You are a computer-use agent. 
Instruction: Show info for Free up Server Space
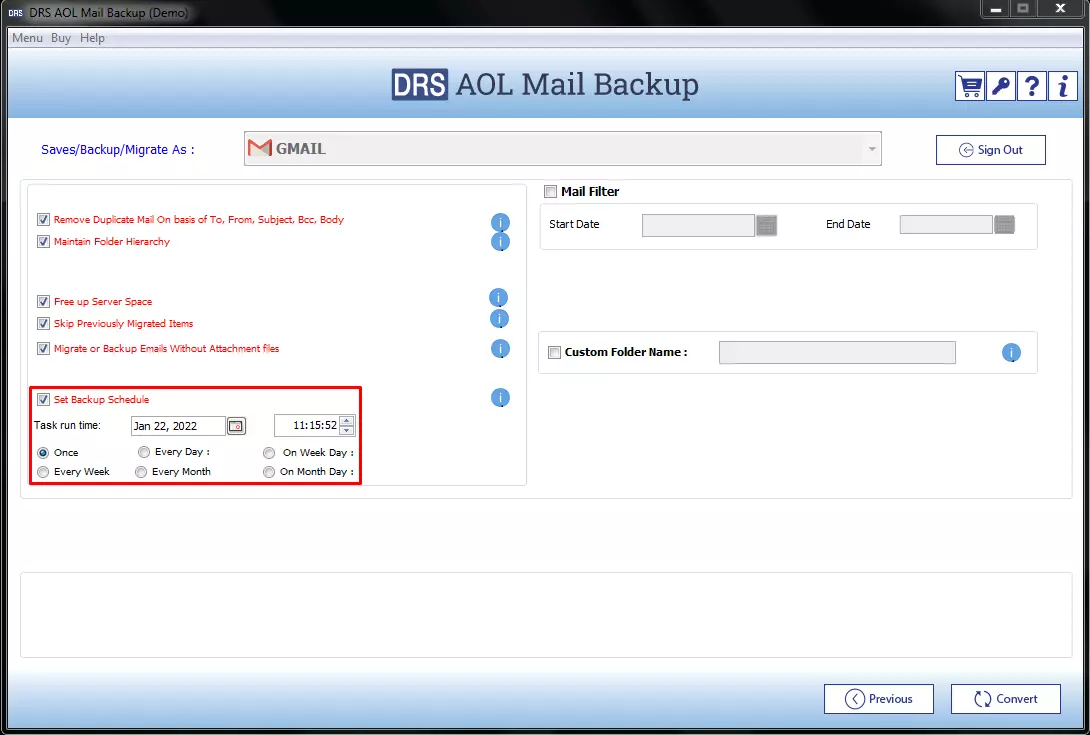point(498,298)
